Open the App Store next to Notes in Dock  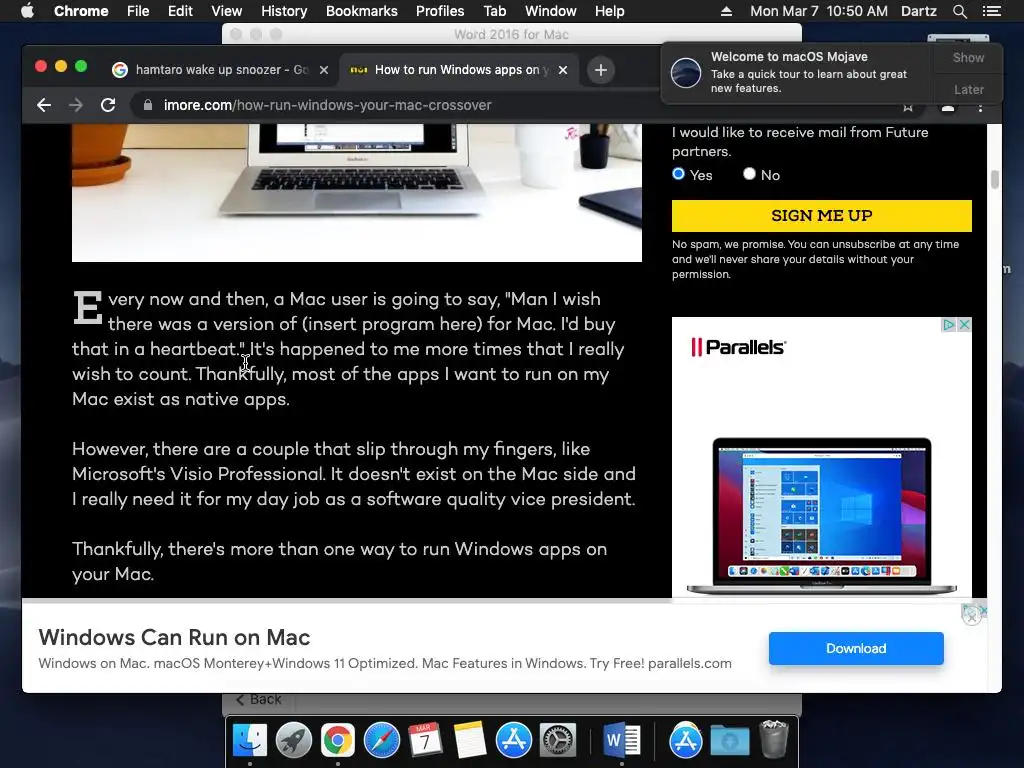[x=513, y=740]
